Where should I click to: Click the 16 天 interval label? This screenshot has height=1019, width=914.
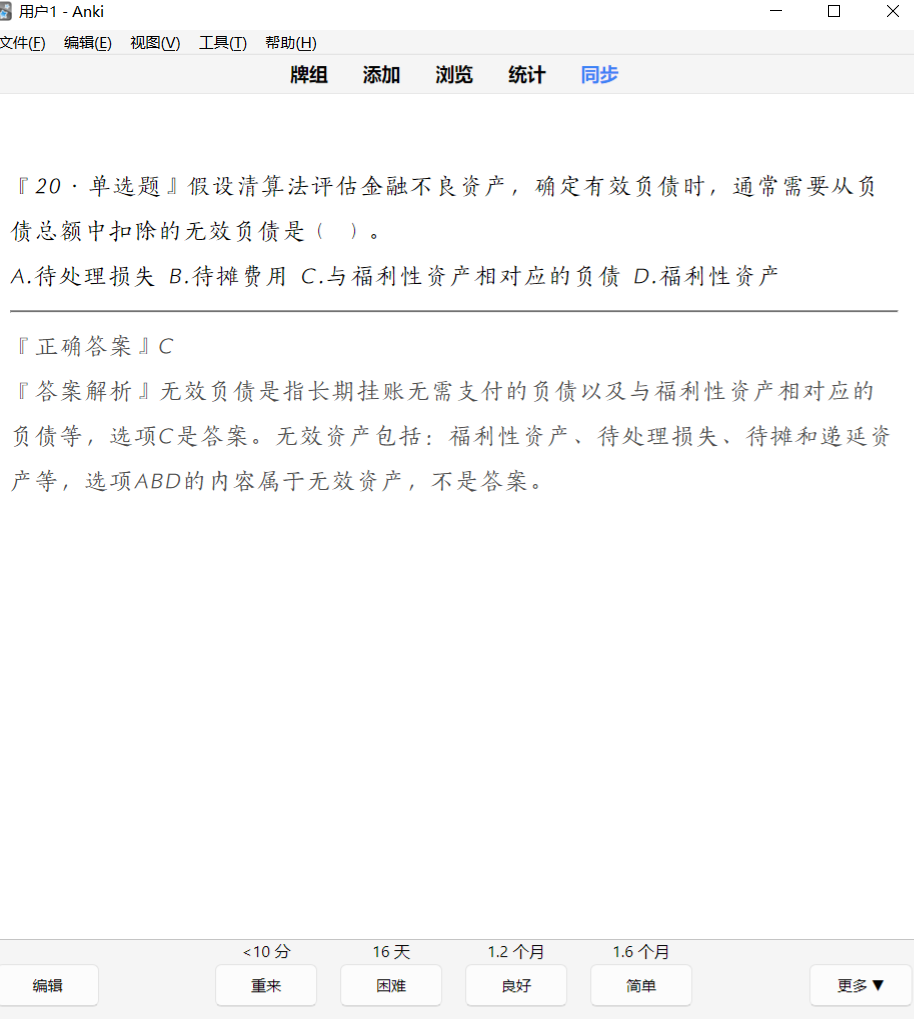point(391,951)
